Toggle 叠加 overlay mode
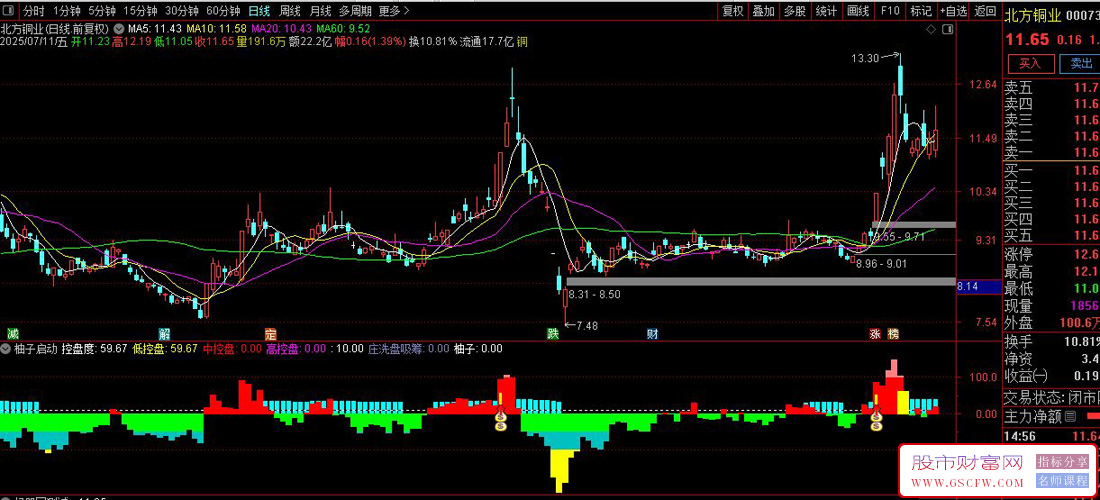Image resolution: width=1100 pixels, height=500 pixels. pos(763,11)
